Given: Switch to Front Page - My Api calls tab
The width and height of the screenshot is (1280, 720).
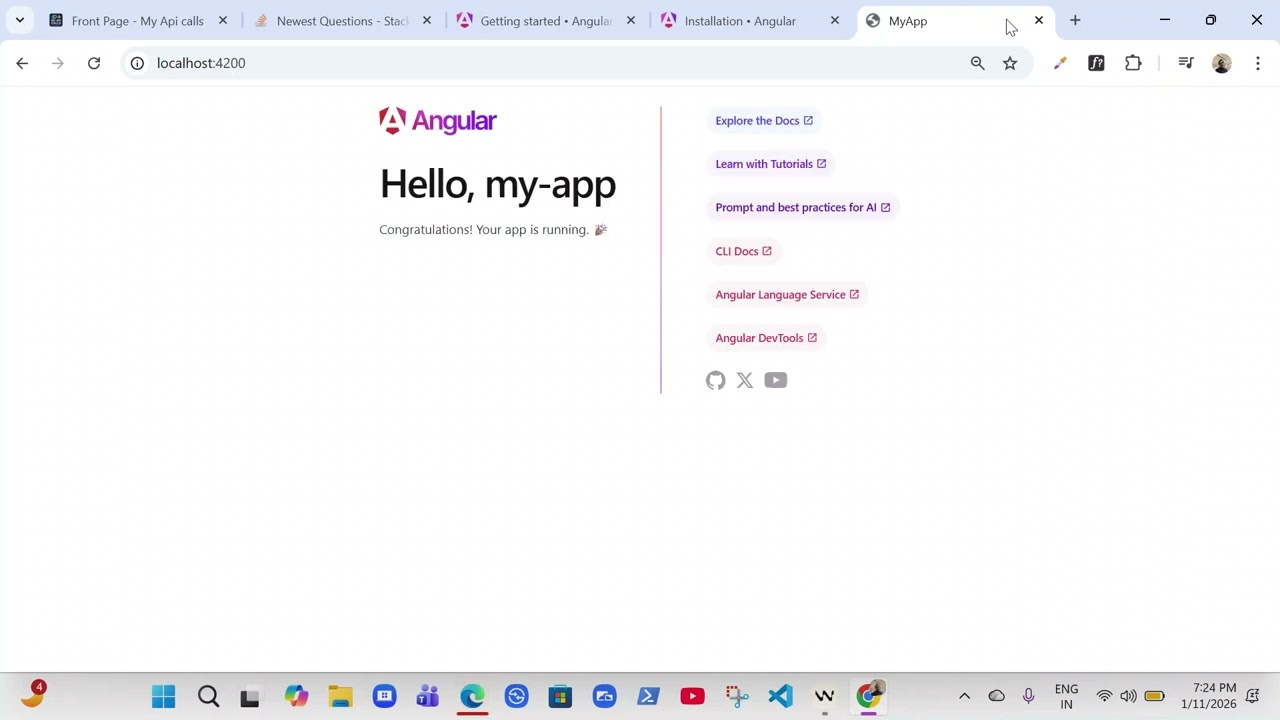Looking at the screenshot, I should pyautogui.click(x=138, y=21).
